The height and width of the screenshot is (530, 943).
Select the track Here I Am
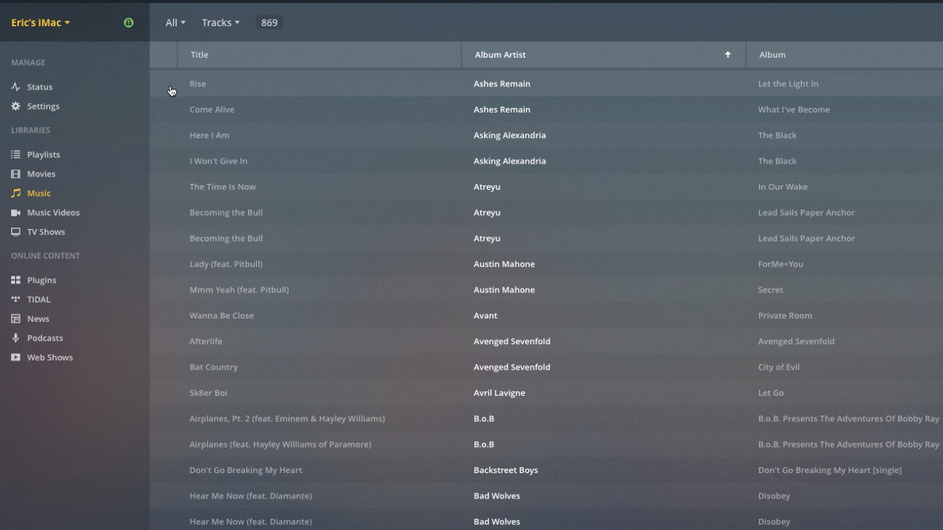pos(209,135)
